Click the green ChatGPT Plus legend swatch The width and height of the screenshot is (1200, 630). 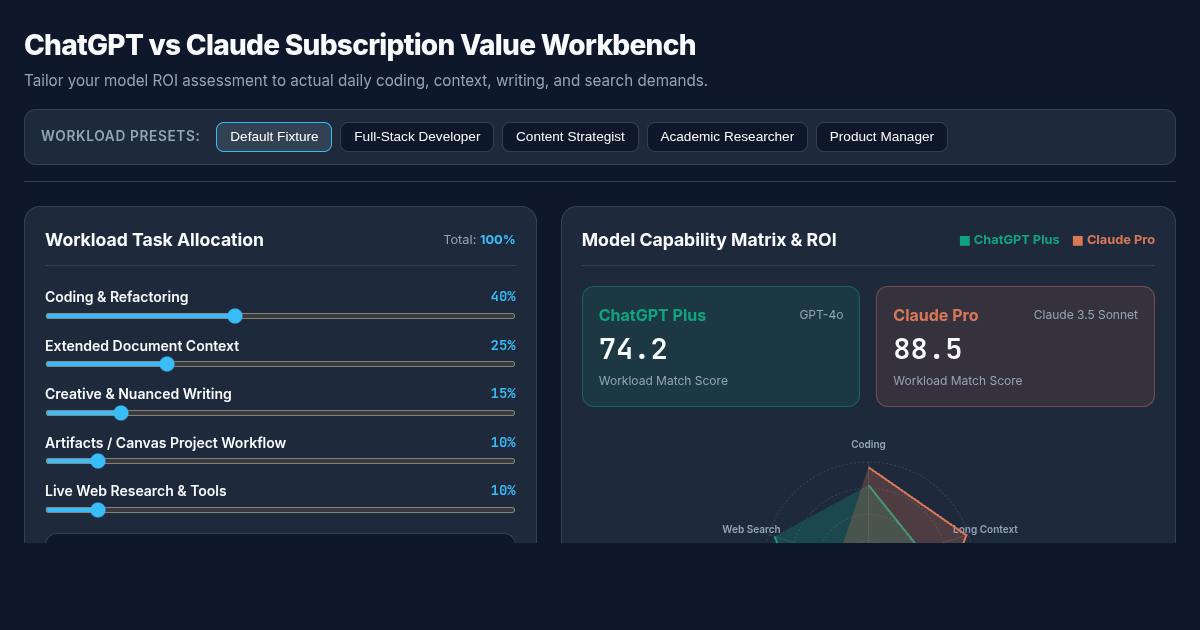point(965,241)
